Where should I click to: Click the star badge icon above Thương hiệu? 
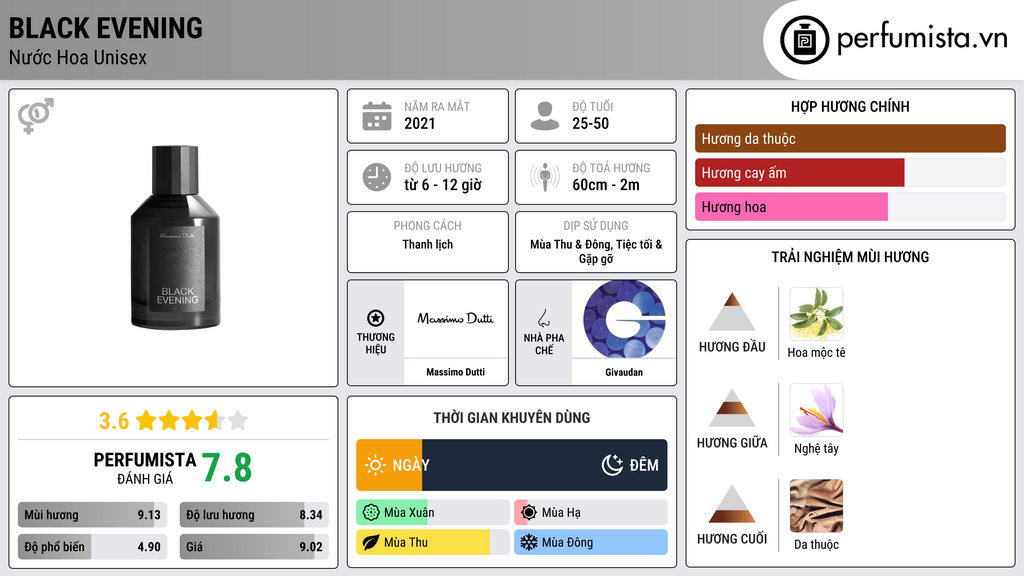click(x=376, y=318)
